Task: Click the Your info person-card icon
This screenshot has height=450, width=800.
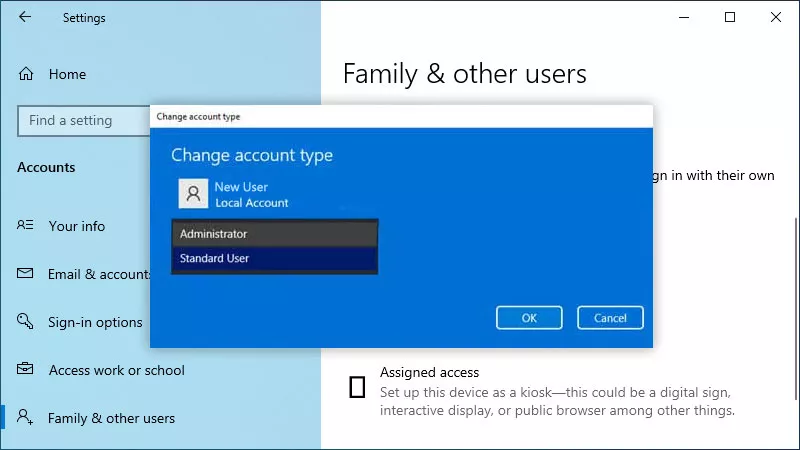Action: [x=25, y=224]
